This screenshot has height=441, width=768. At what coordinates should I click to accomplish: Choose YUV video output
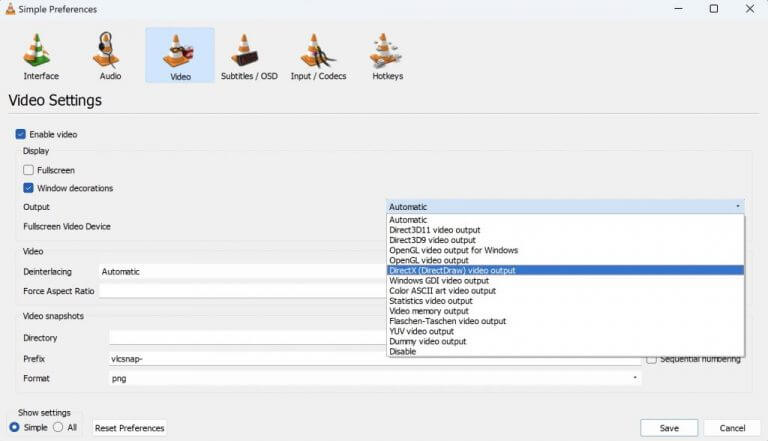pyautogui.click(x=565, y=331)
